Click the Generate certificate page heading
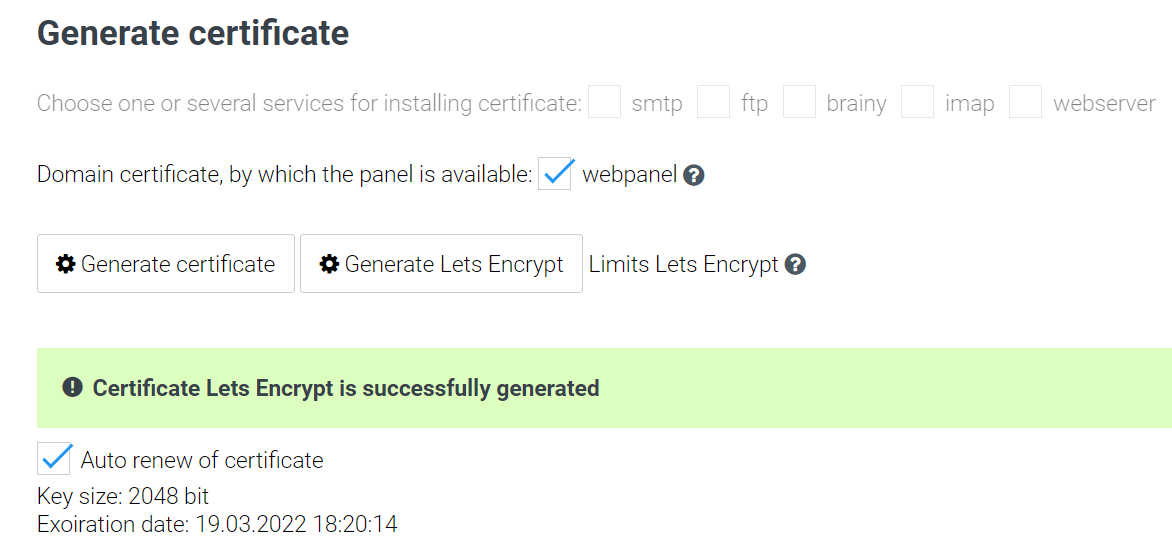Viewport: 1172px width, 539px height. pos(193,34)
